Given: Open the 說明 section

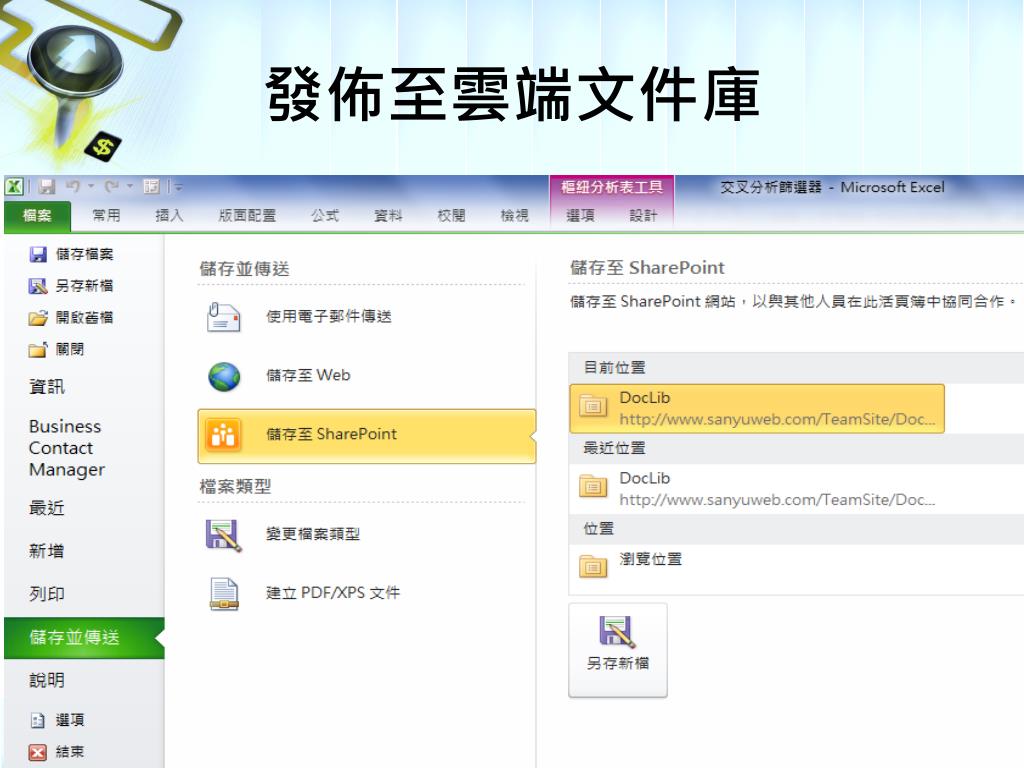Looking at the screenshot, I should [47, 680].
